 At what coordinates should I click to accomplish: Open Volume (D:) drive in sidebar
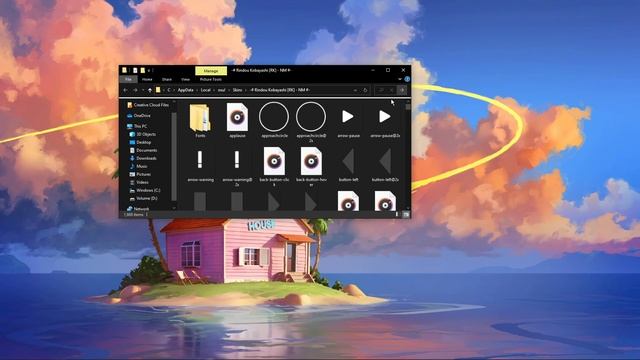point(143,198)
